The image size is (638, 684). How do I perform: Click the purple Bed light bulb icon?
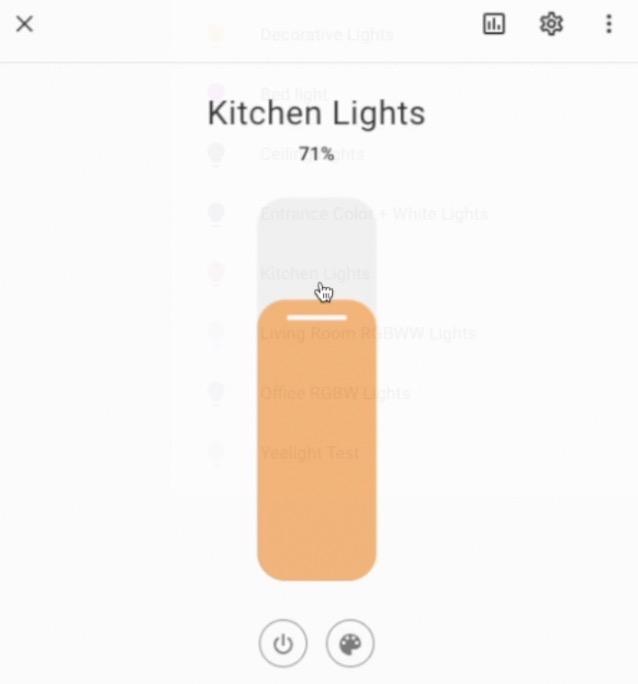(216, 94)
